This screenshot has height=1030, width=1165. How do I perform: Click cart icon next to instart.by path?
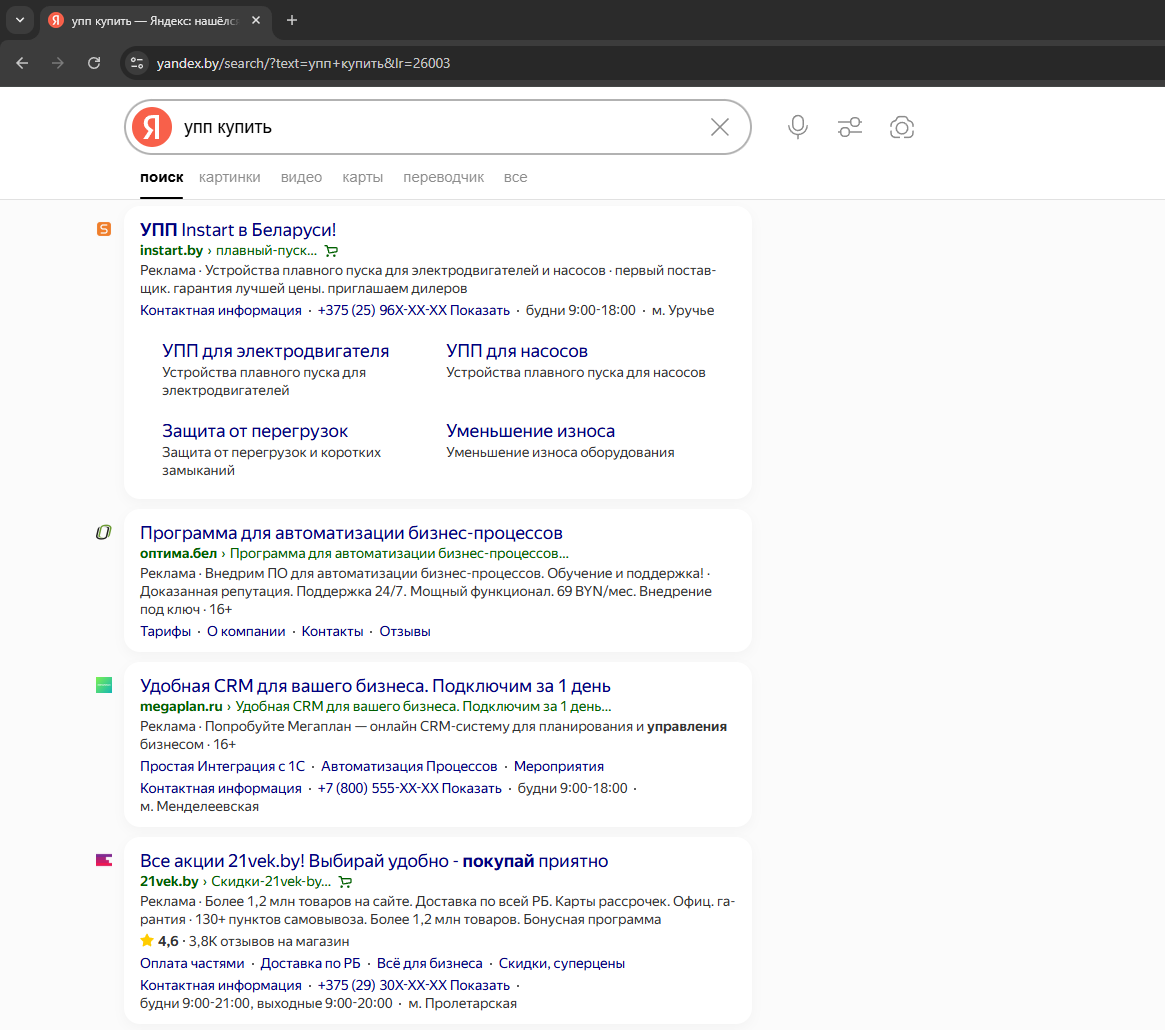[x=331, y=251]
